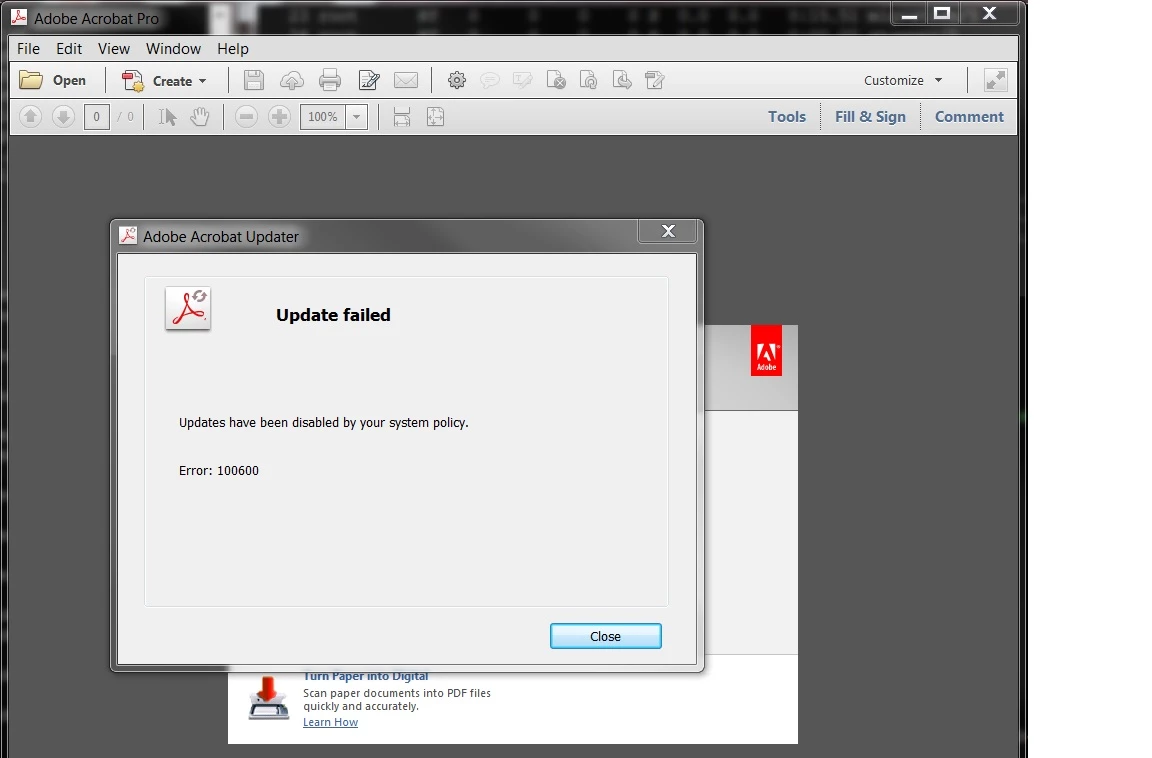Click the sticky note comment icon
Image resolution: width=1152 pixels, height=758 pixels.
[490, 80]
